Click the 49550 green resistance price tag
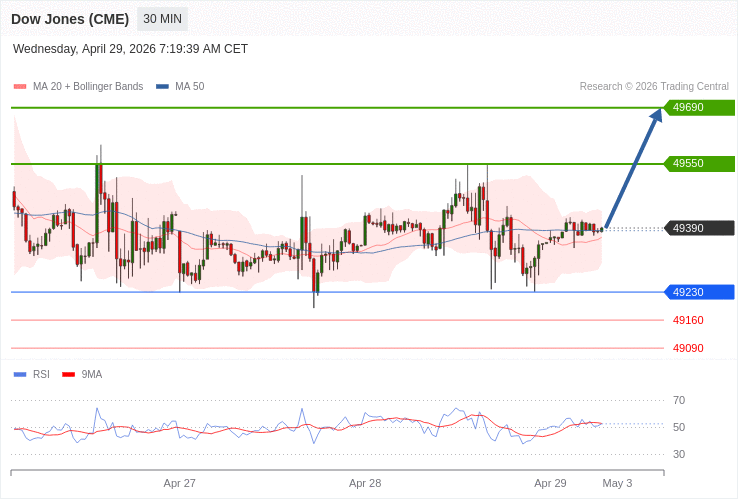 [x=699, y=163]
